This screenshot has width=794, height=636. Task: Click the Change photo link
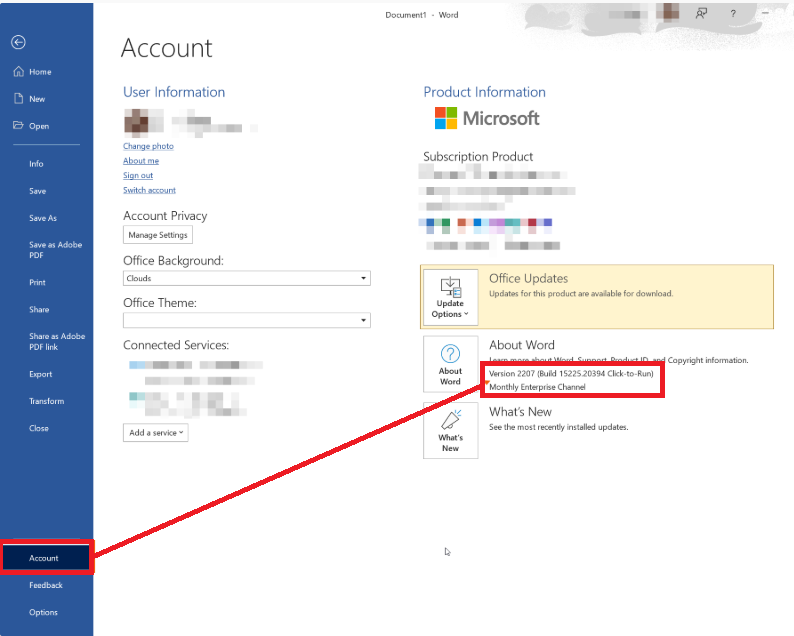click(148, 146)
